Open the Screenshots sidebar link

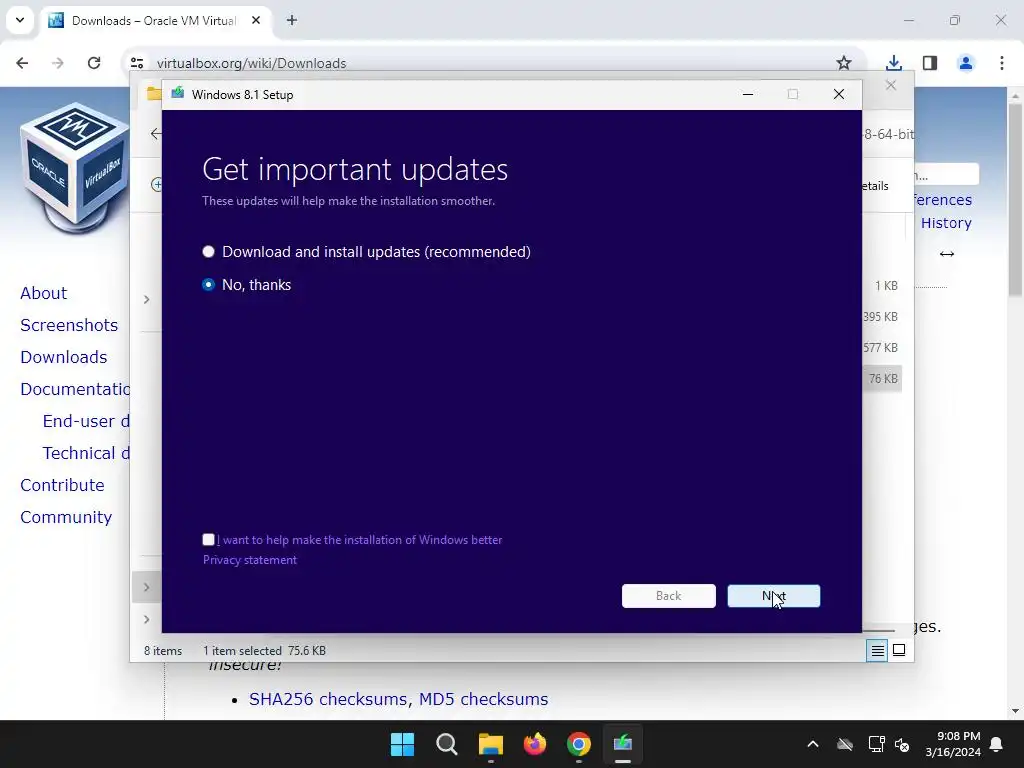point(69,325)
